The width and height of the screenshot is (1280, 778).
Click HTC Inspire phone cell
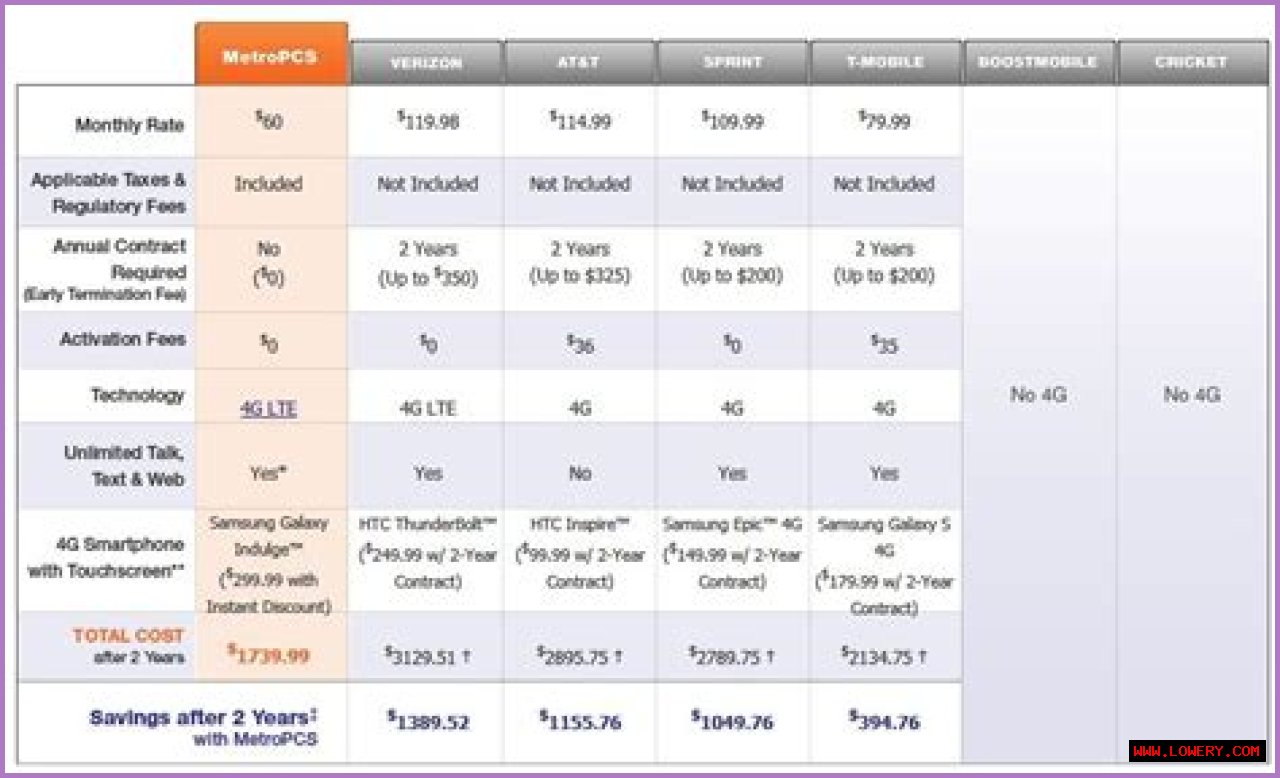click(x=580, y=553)
